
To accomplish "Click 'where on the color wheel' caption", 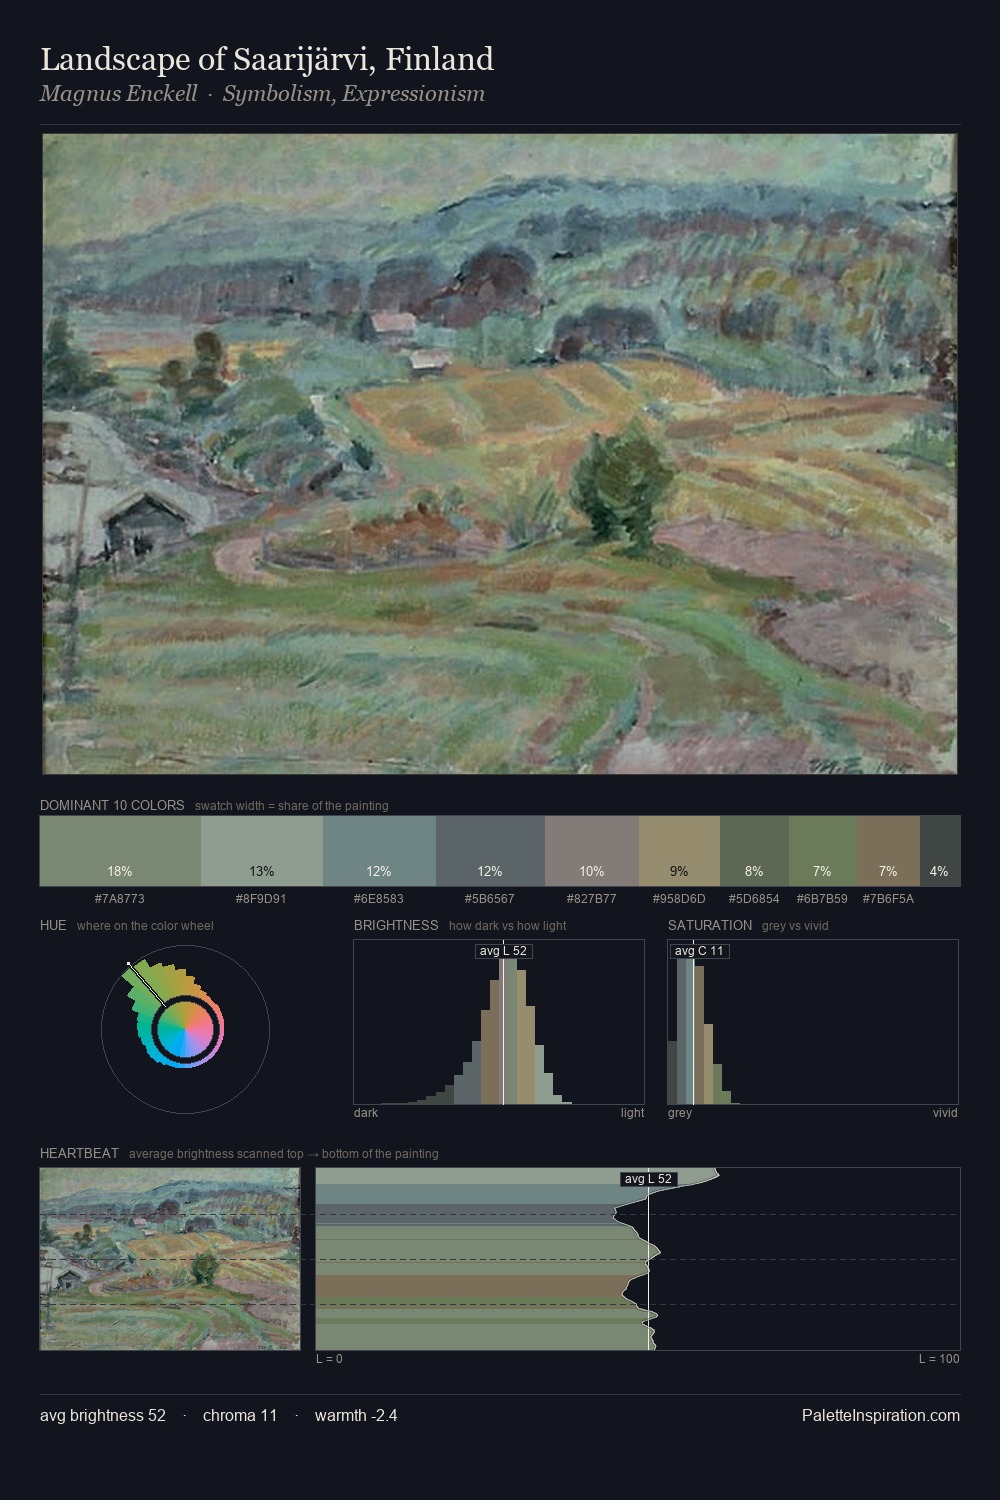I will (x=145, y=926).
